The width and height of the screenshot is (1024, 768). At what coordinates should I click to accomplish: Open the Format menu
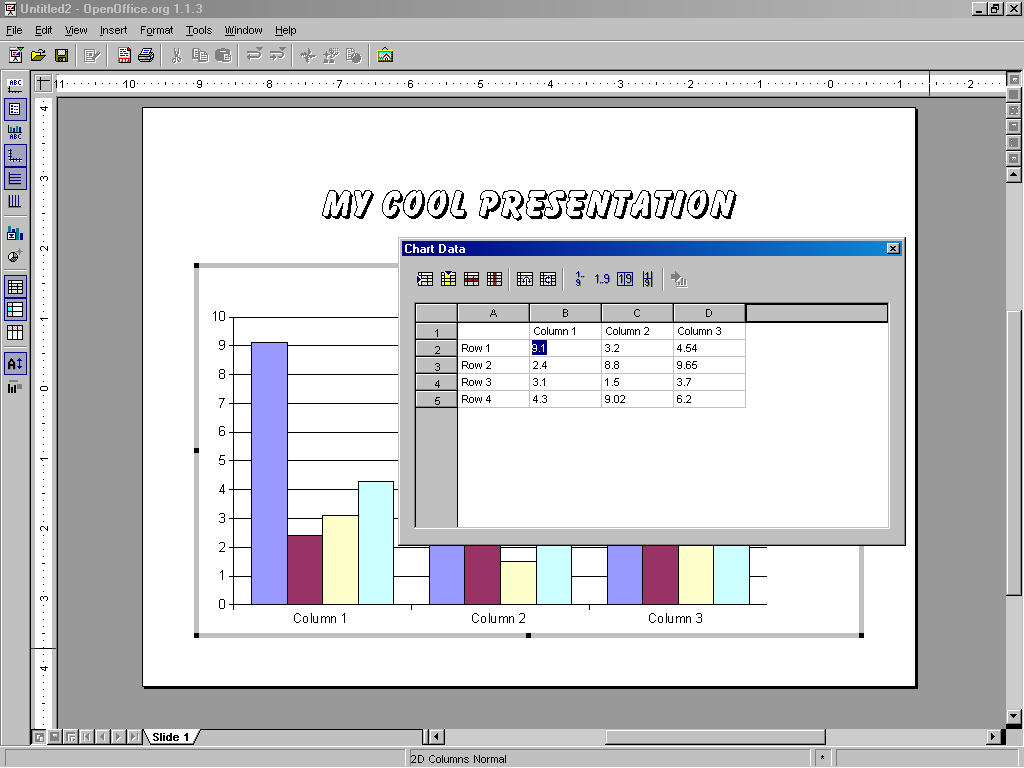[x=156, y=30]
